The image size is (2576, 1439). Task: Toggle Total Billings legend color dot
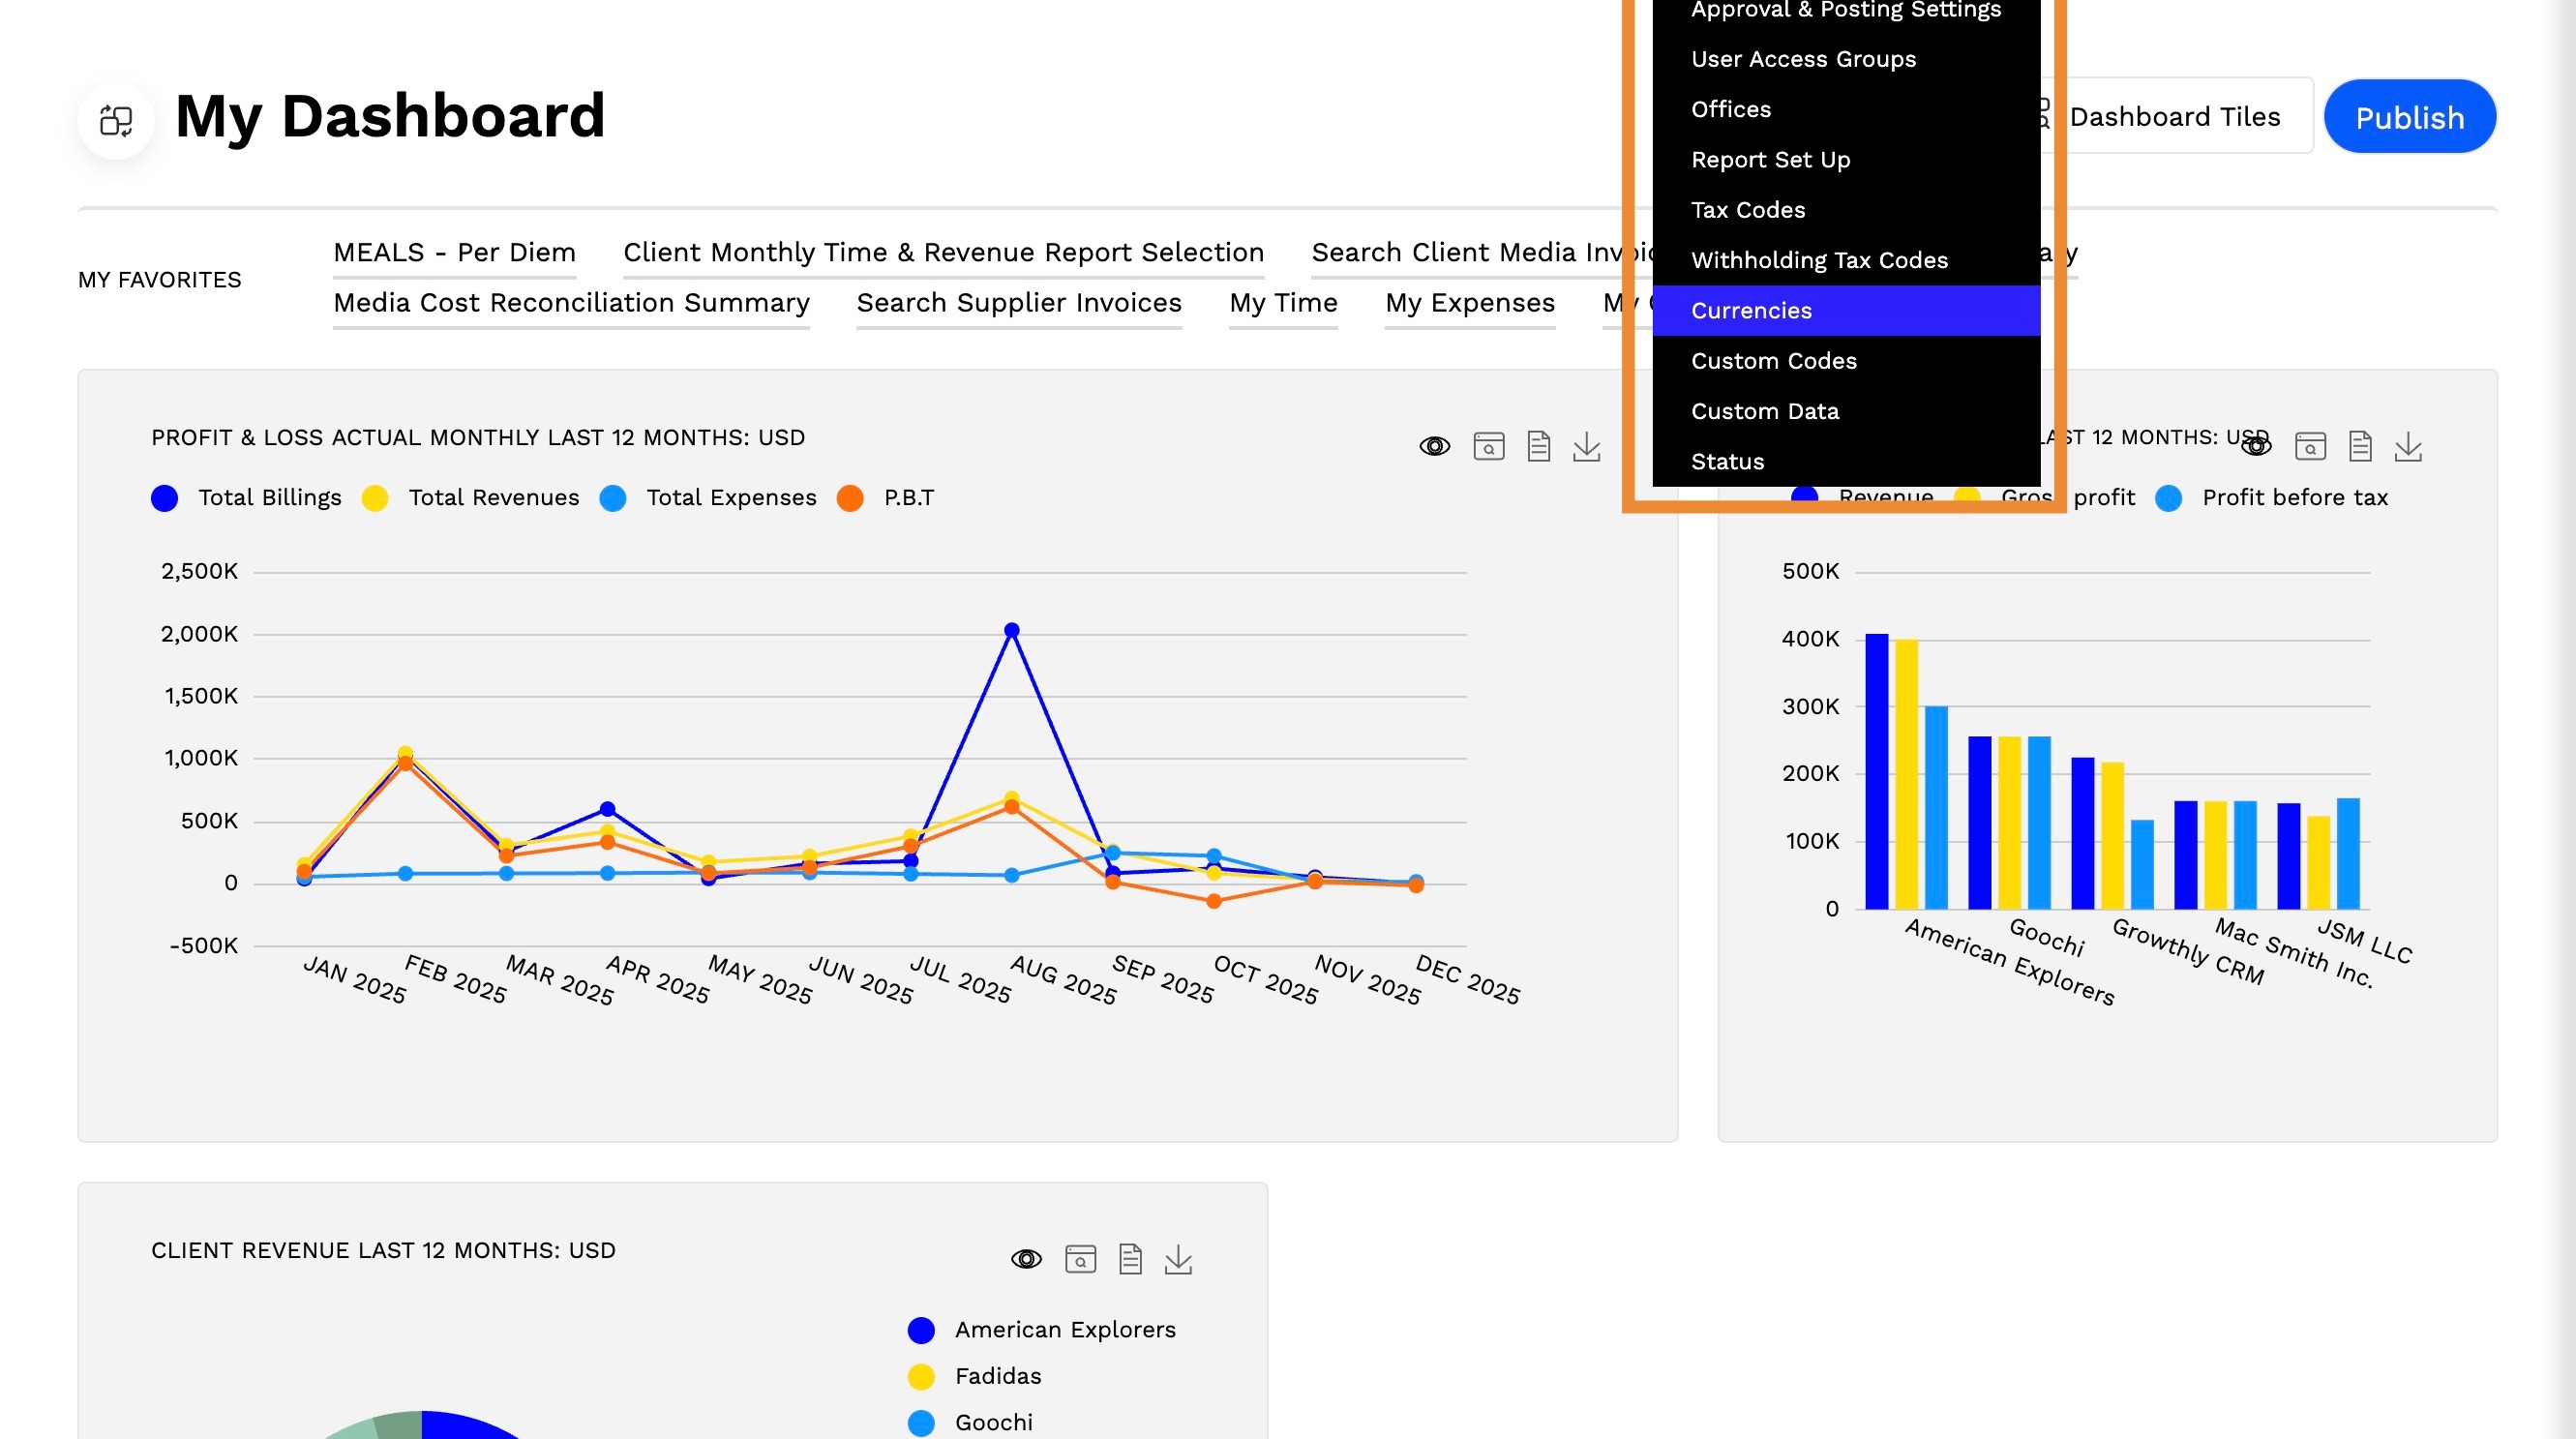pyautogui.click(x=165, y=498)
